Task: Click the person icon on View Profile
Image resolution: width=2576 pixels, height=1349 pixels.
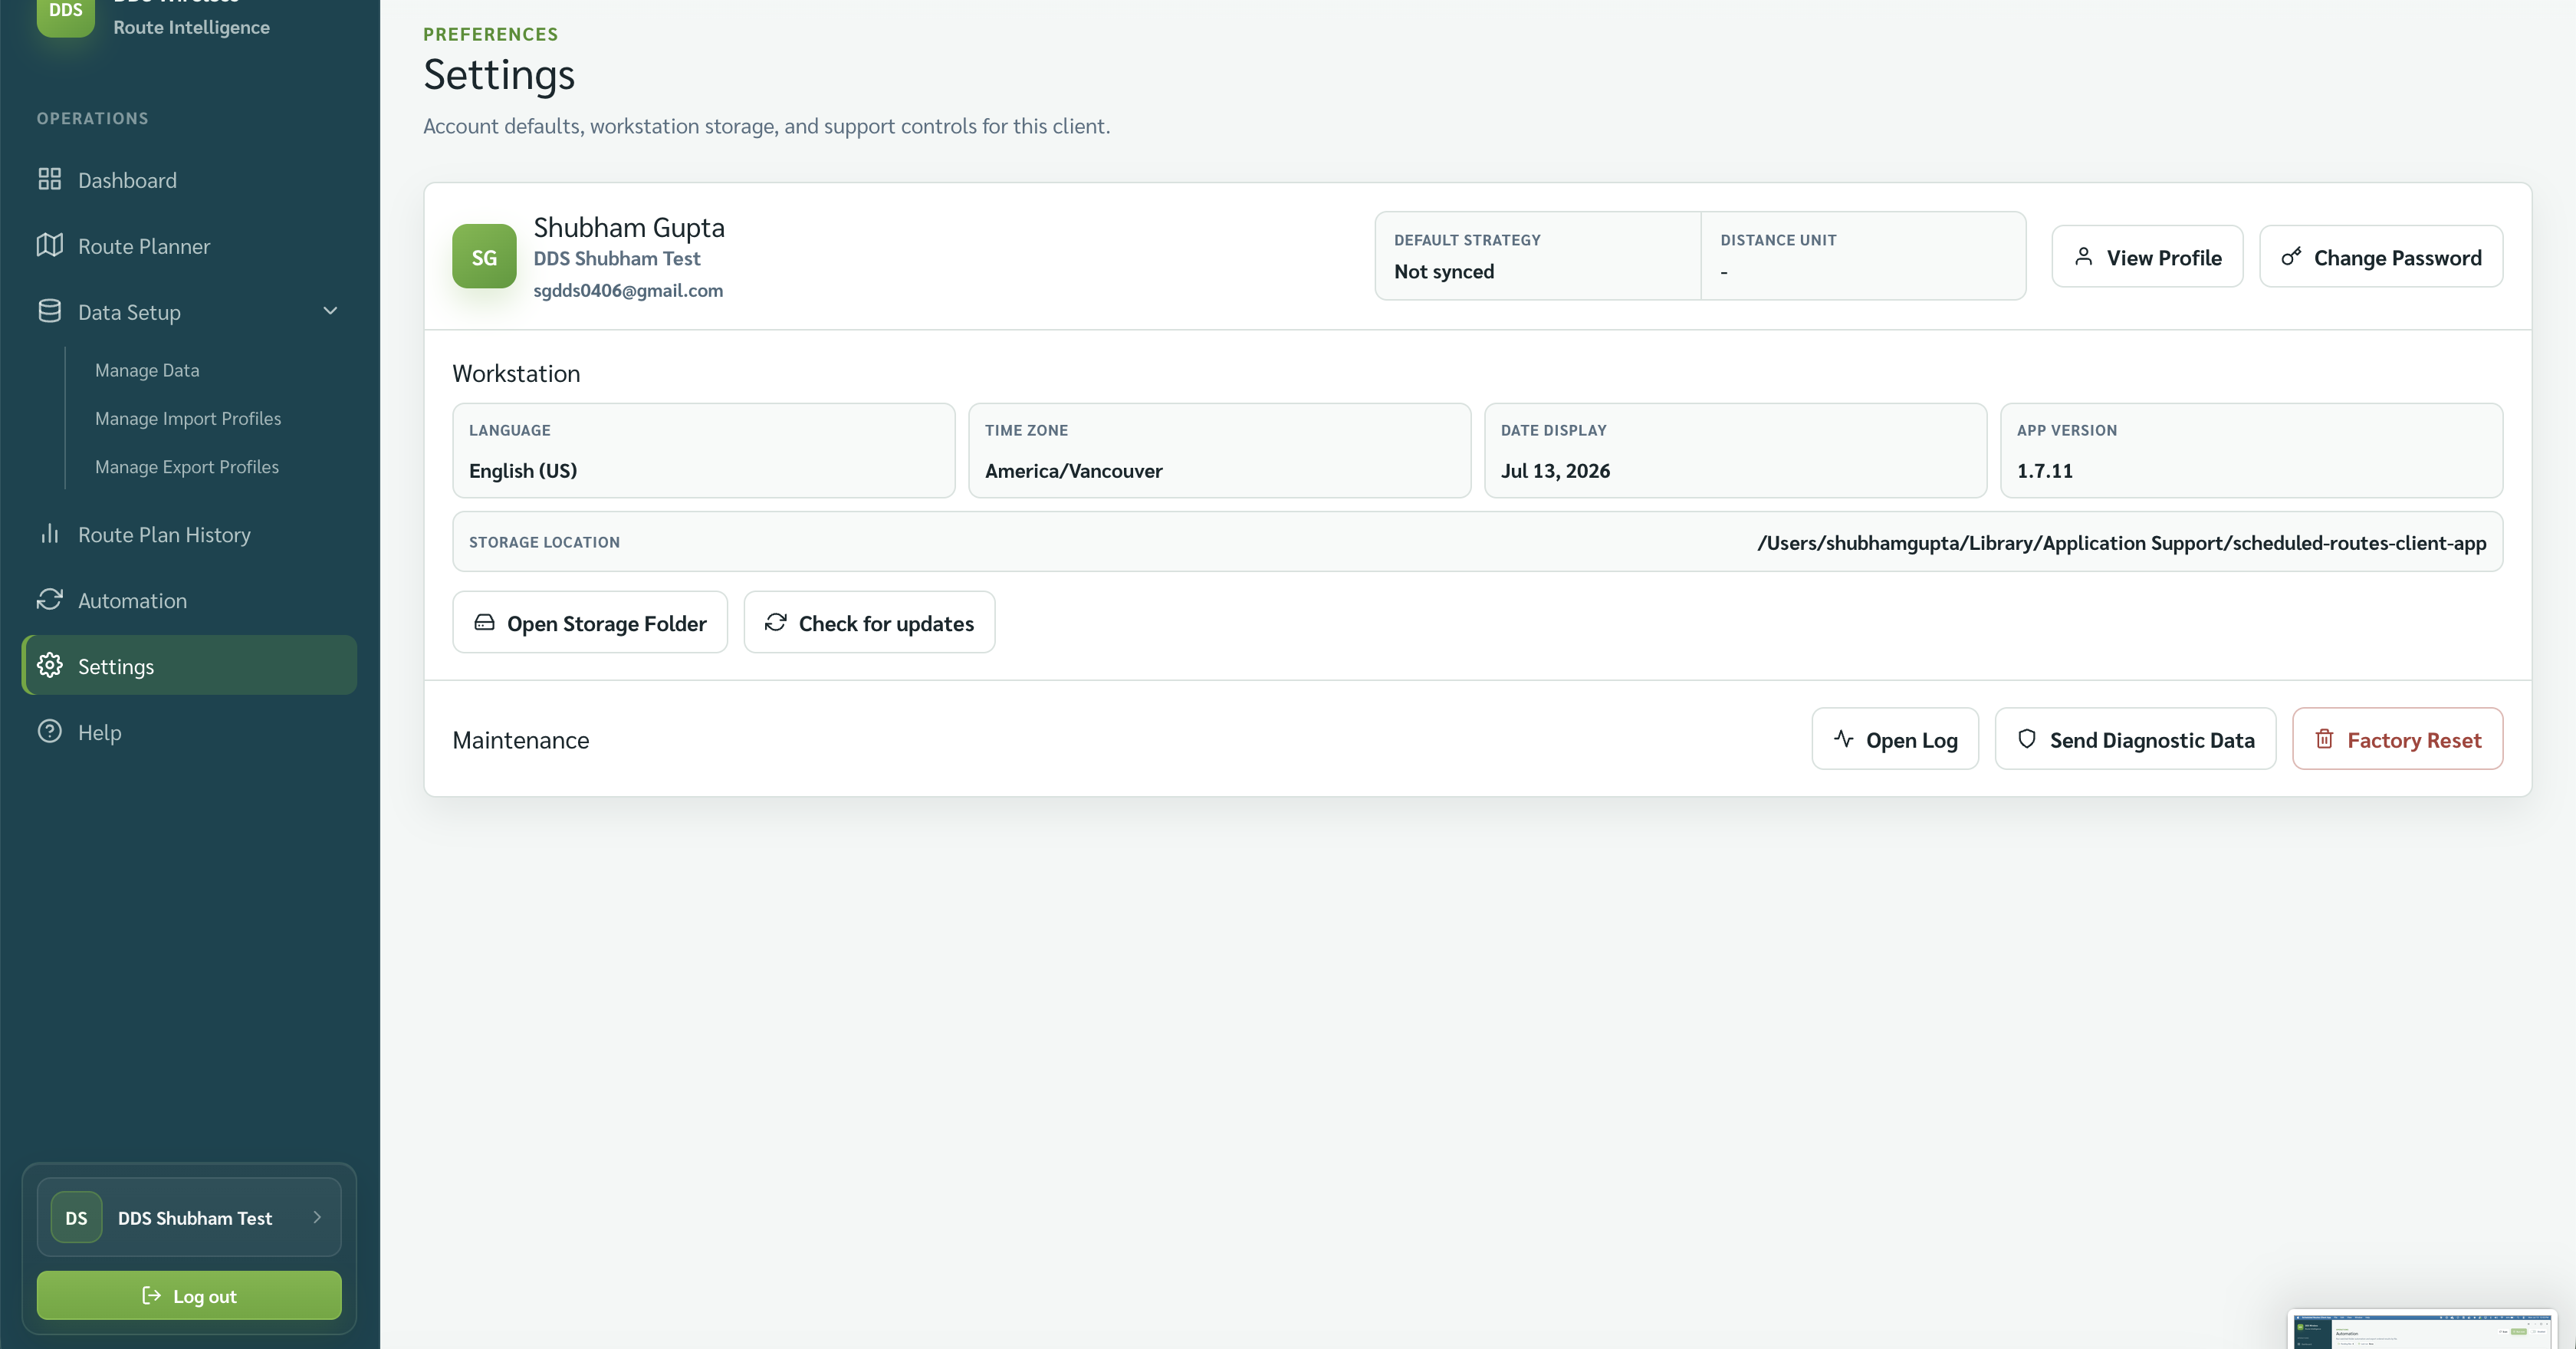Action: click(2083, 257)
